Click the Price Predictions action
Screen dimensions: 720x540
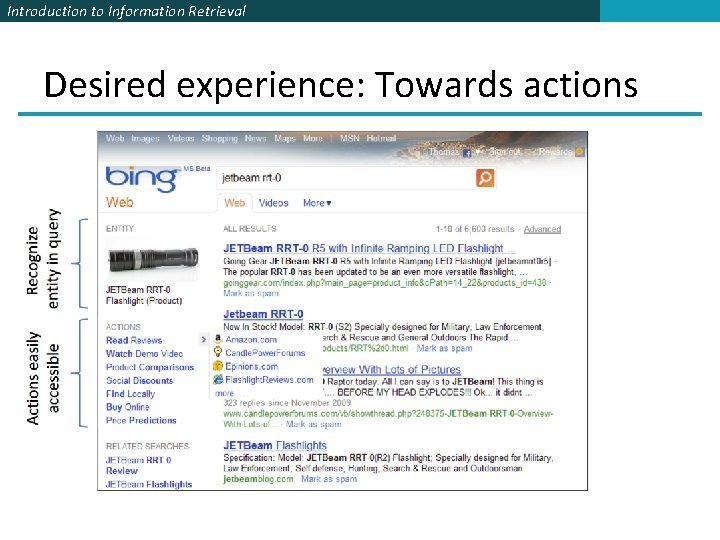coord(141,421)
